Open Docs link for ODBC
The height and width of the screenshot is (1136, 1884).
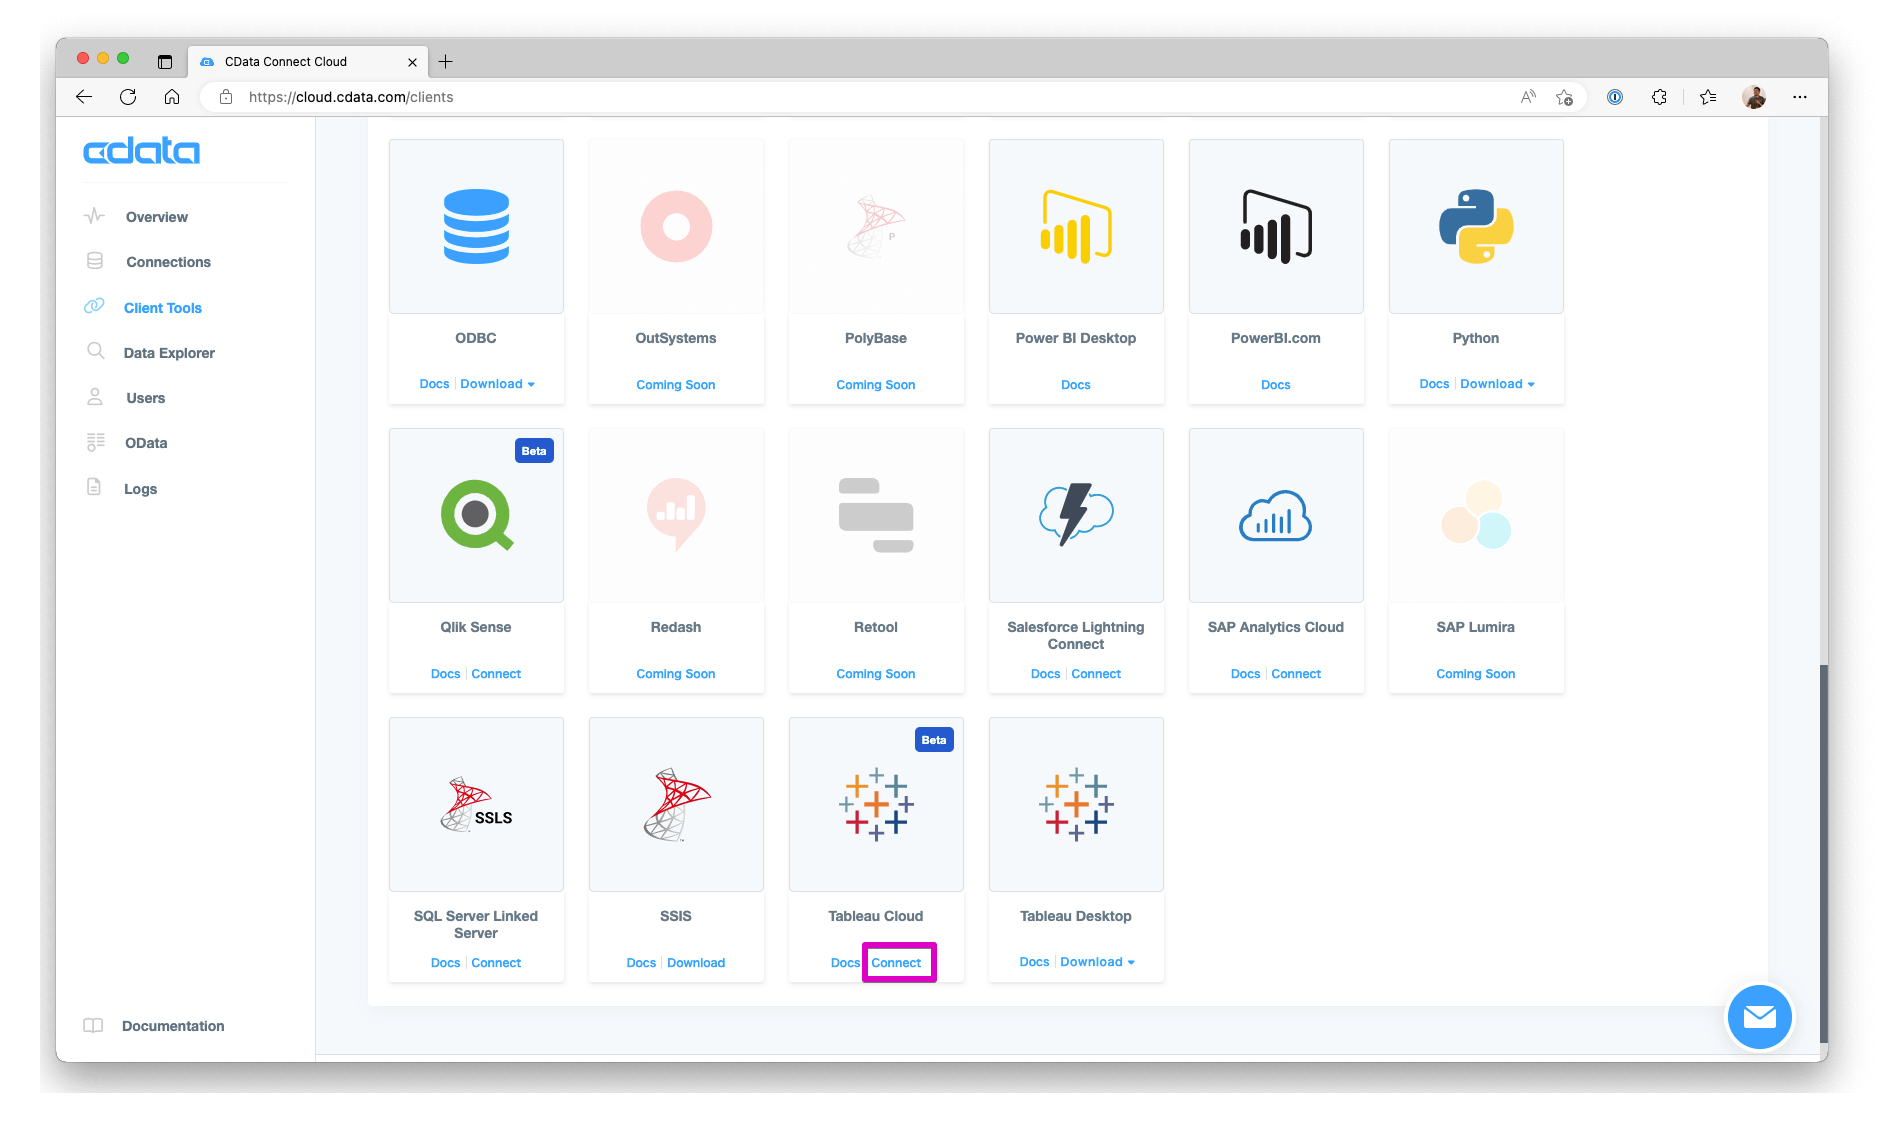[x=434, y=384]
